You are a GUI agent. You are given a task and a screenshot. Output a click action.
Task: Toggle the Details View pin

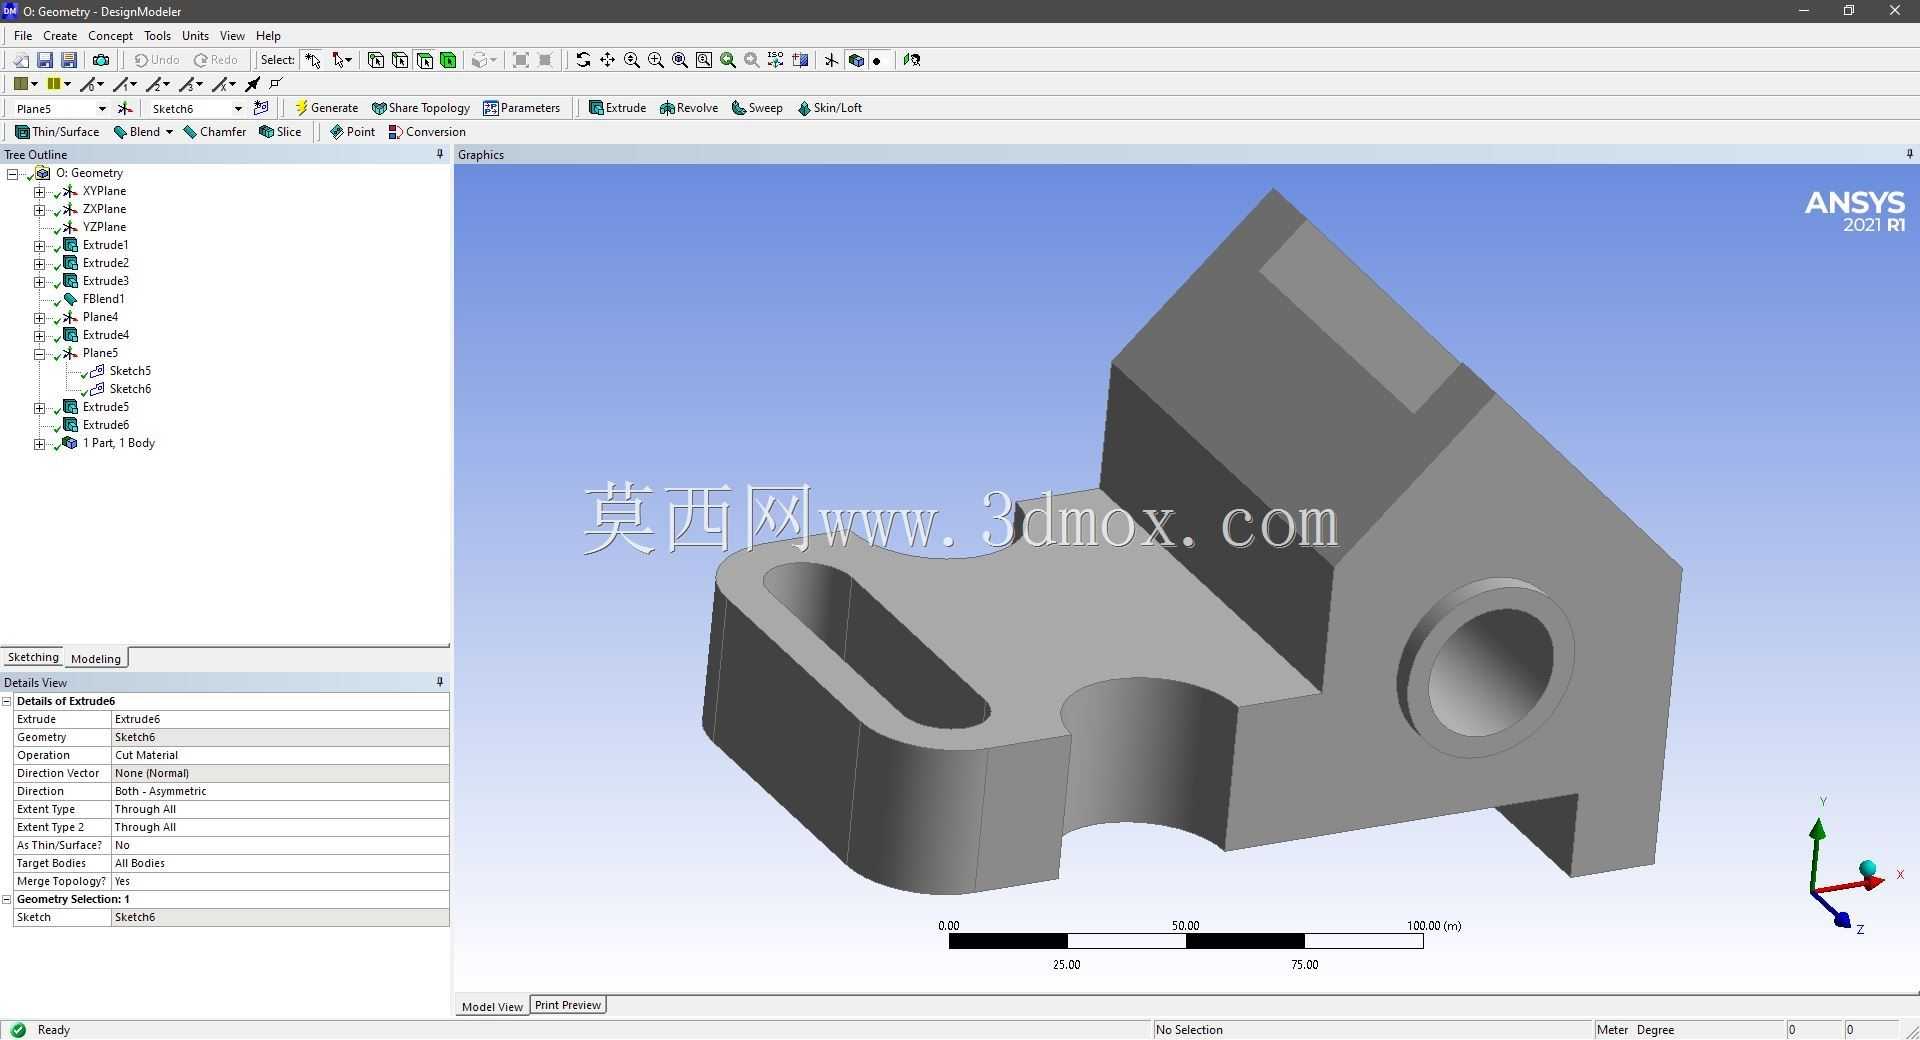click(x=440, y=682)
